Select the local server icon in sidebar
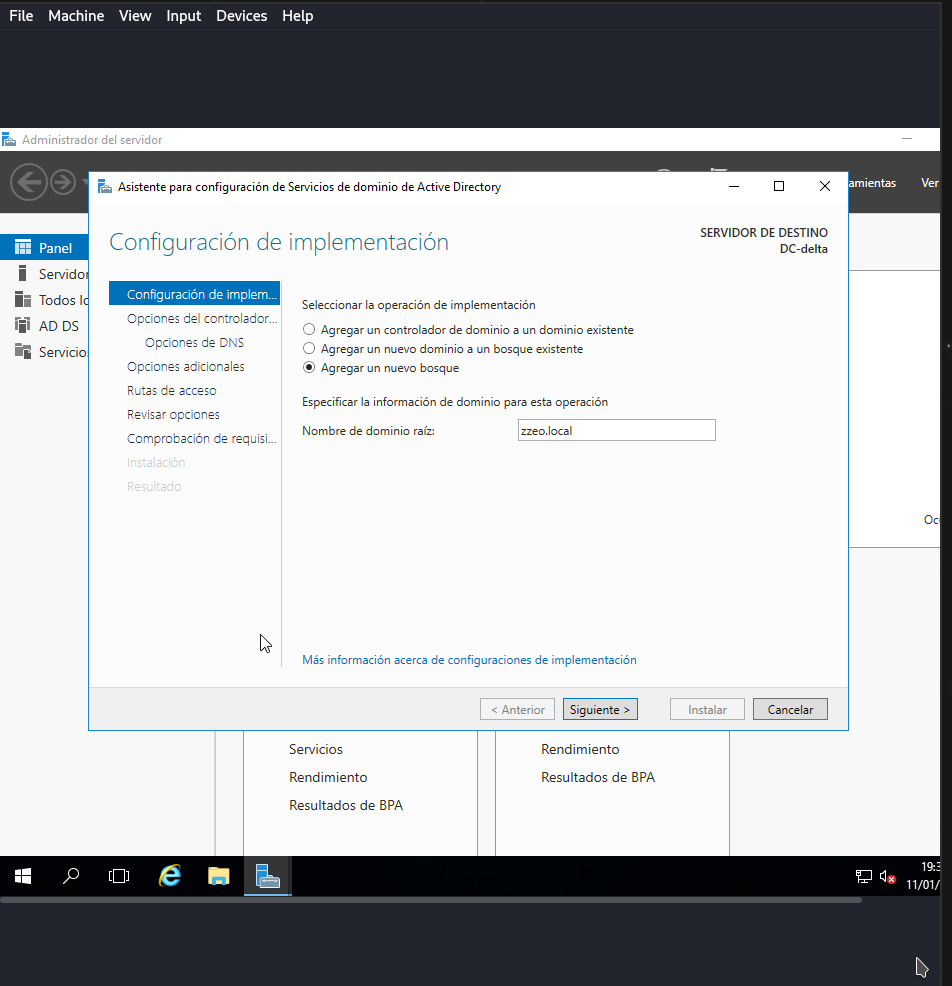The height and width of the screenshot is (986, 952). click(x=23, y=274)
